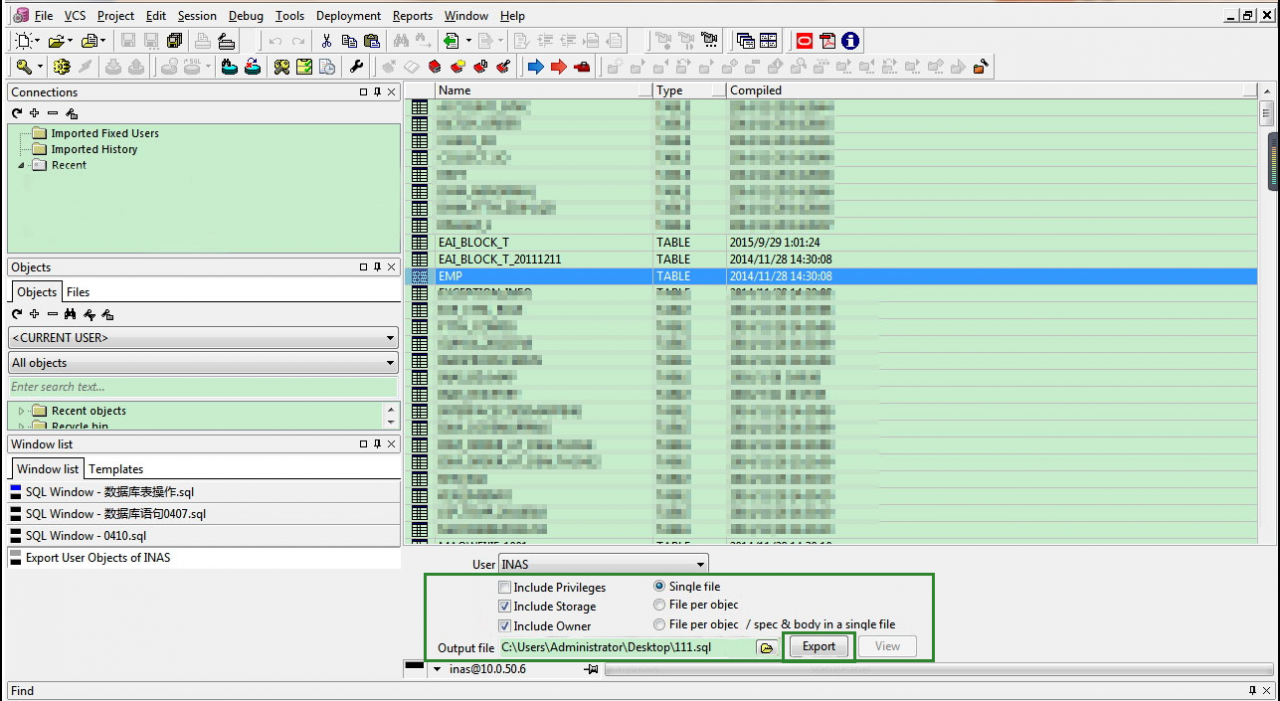Enable the Include Privileges checkbox
Image resolution: width=1280 pixels, height=701 pixels.
point(505,587)
